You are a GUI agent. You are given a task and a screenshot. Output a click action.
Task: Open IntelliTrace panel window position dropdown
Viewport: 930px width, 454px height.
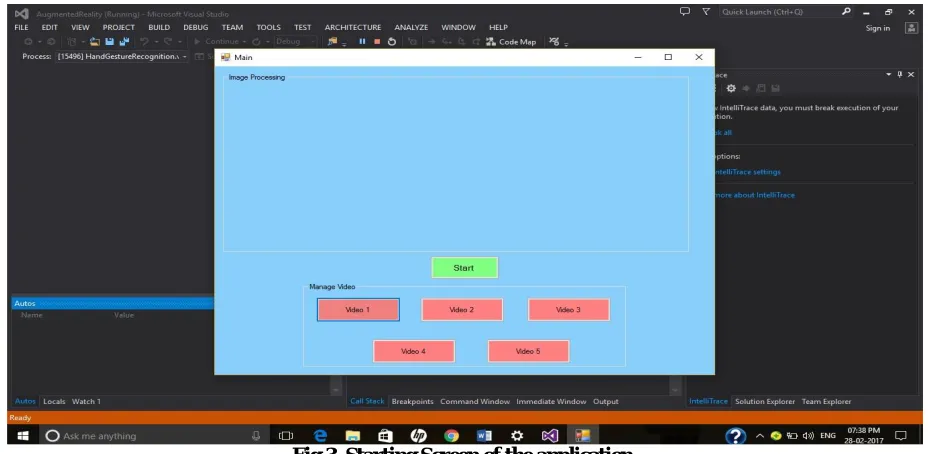pyautogui.click(x=888, y=74)
